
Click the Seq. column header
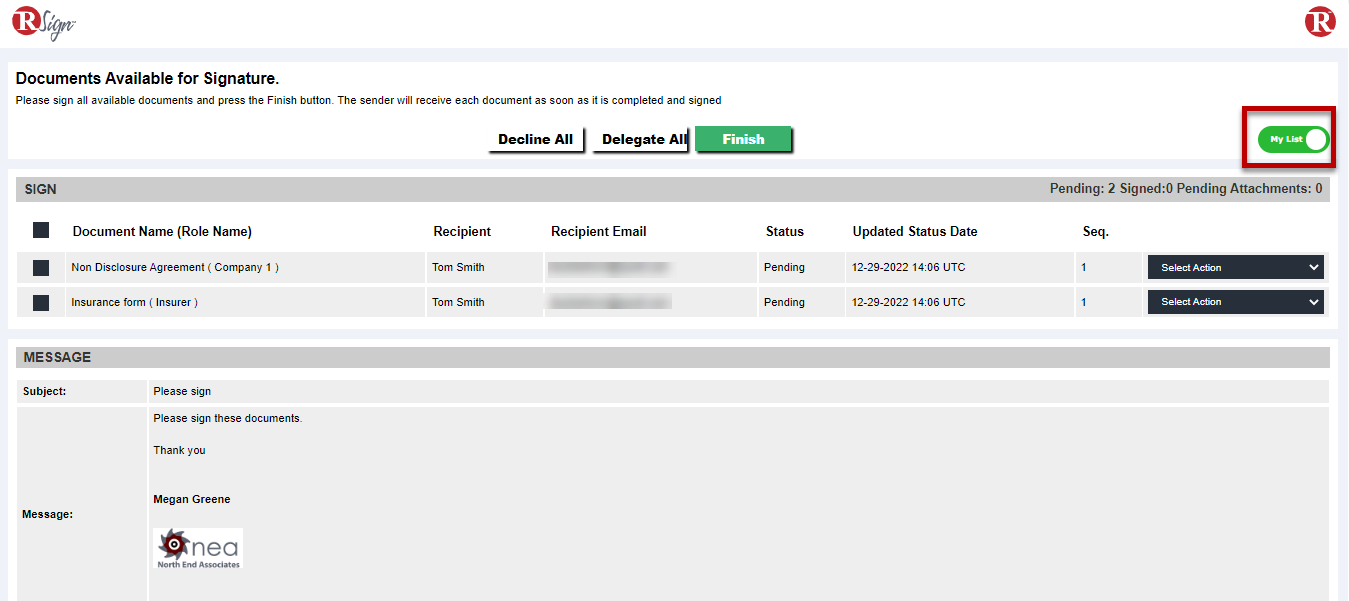click(1095, 232)
